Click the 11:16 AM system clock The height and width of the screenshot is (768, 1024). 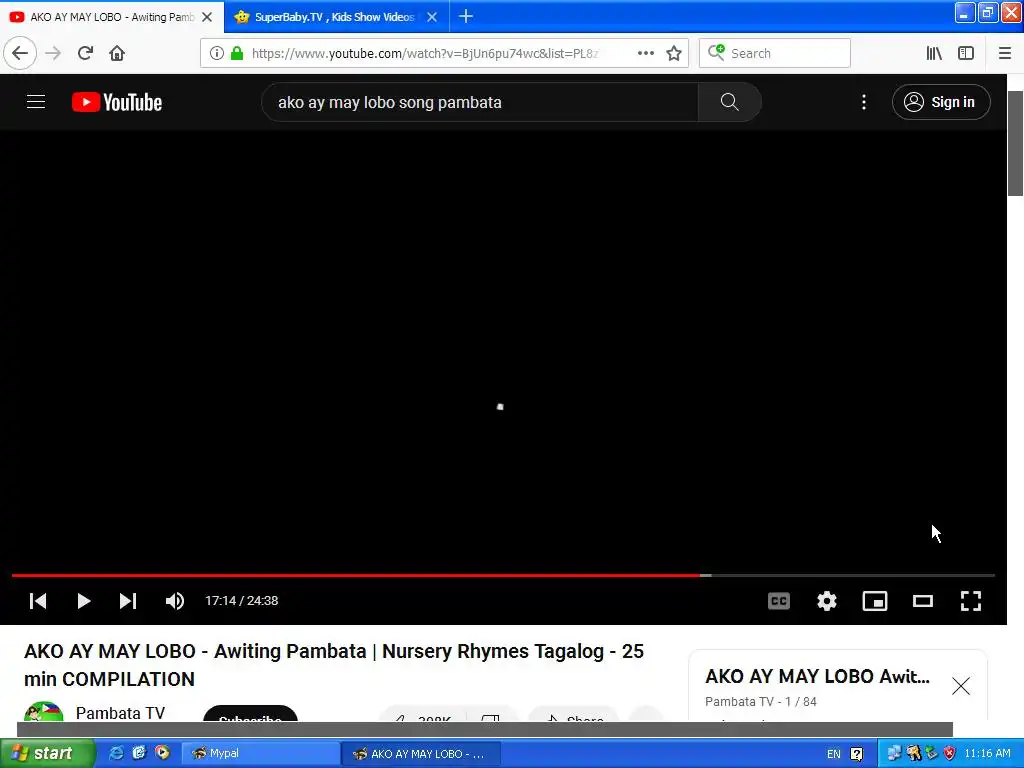[987, 753]
